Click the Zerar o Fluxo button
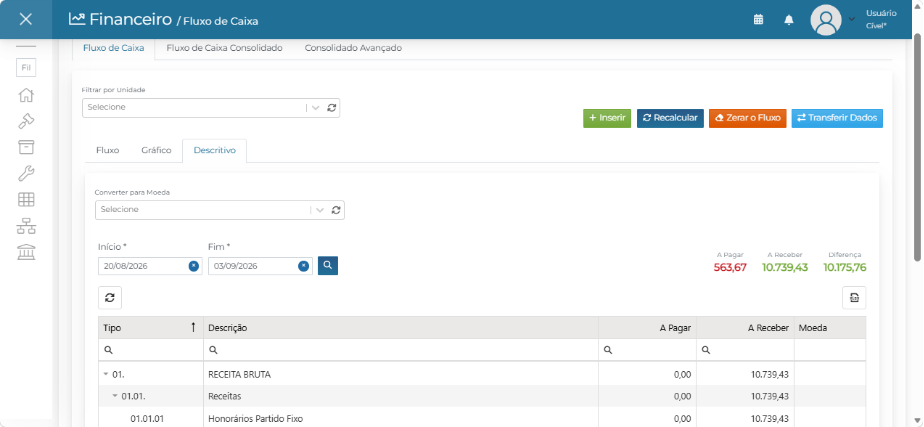 747,118
